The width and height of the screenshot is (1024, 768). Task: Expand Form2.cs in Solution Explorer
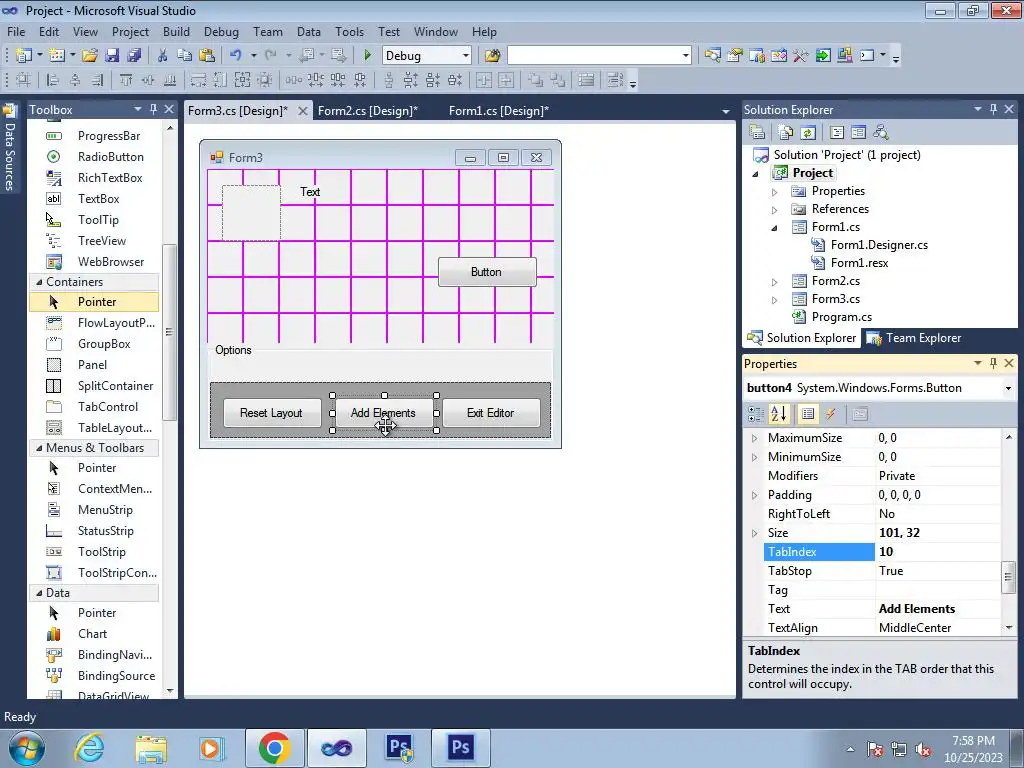point(775,281)
